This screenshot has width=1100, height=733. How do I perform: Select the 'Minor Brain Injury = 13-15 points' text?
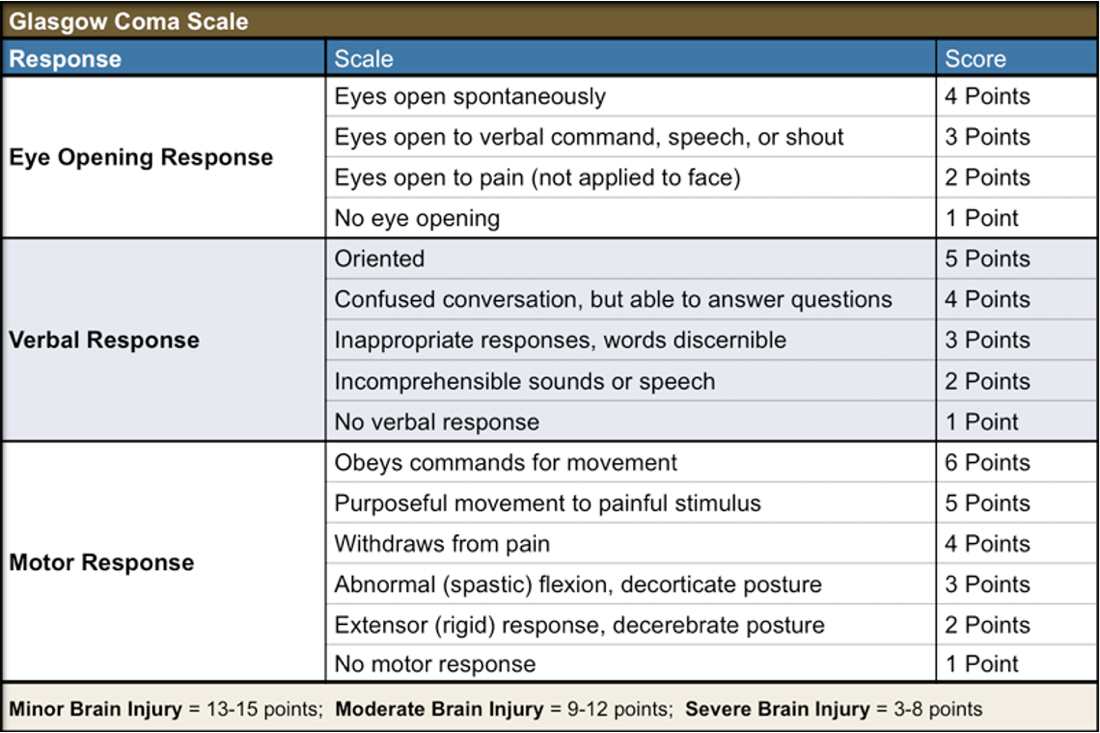[162, 709]
